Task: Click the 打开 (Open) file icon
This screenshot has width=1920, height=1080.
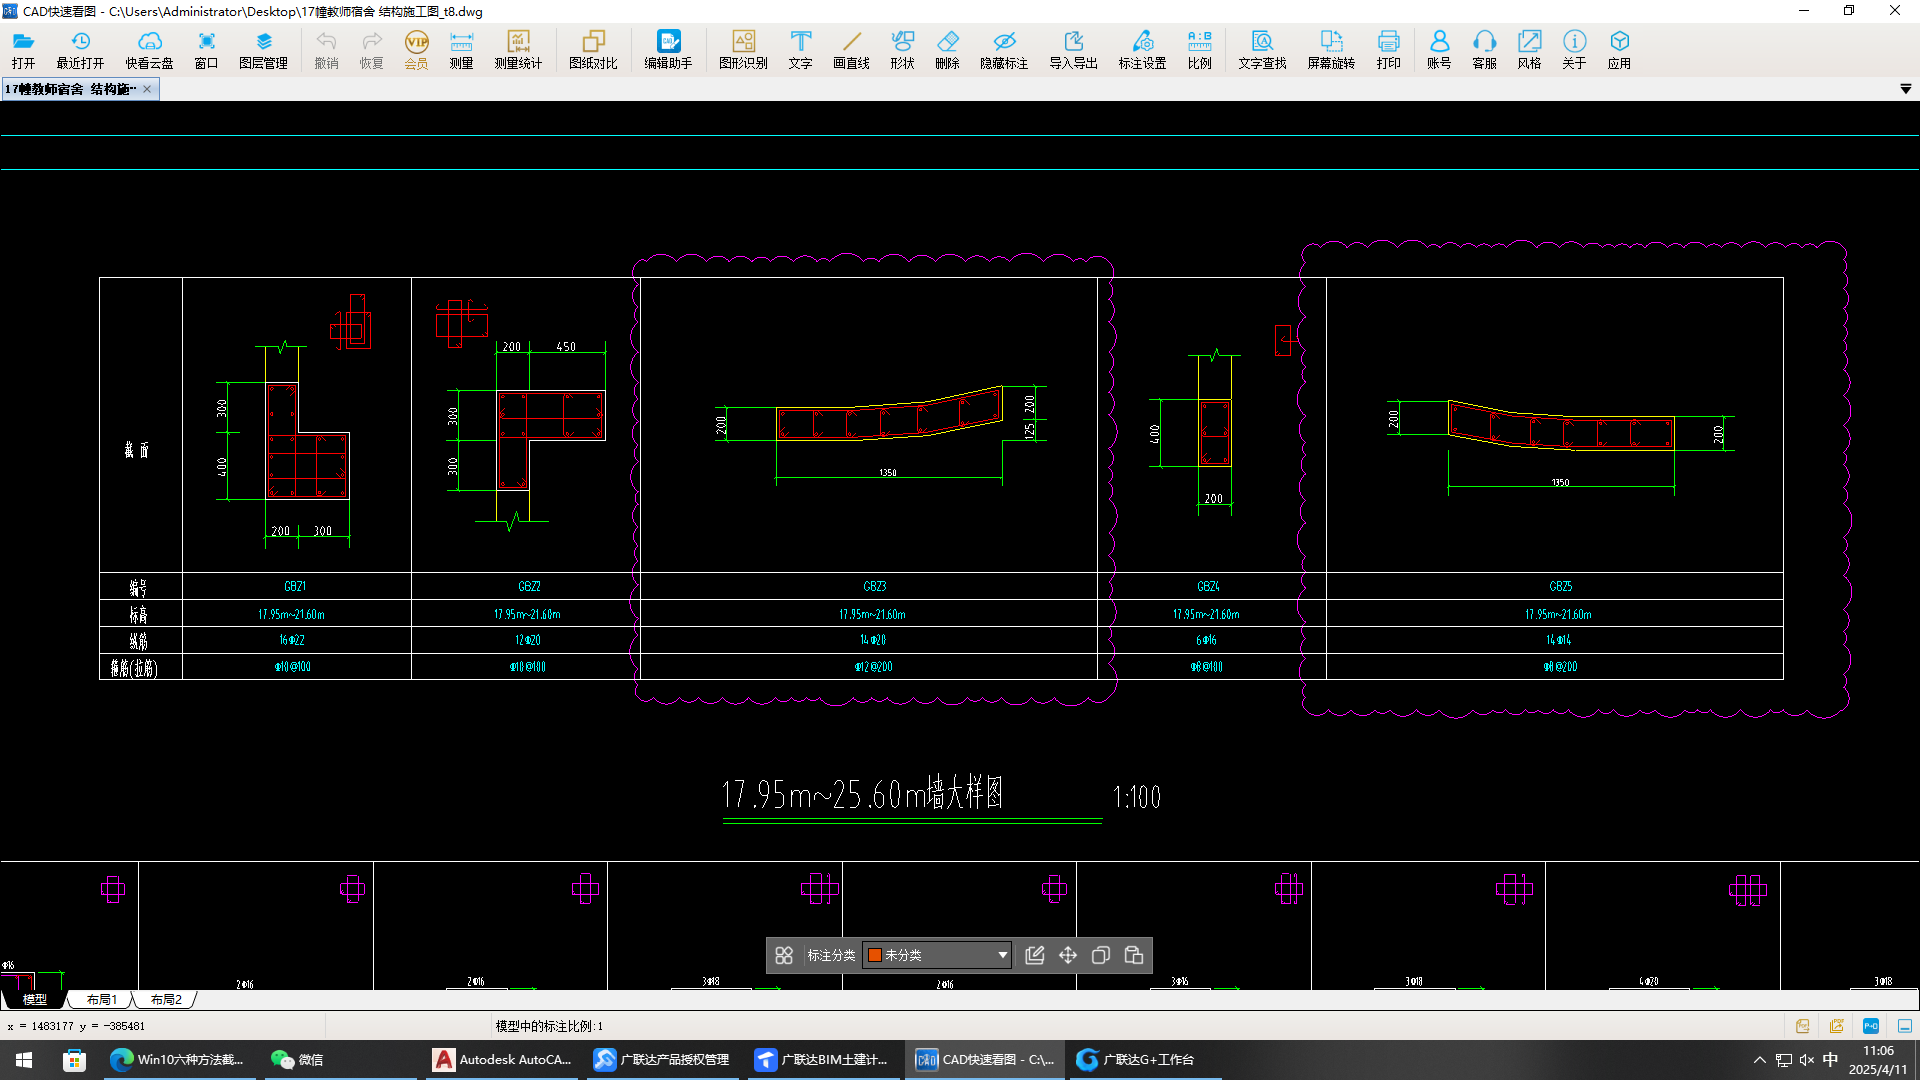Action: coord(23,49)
